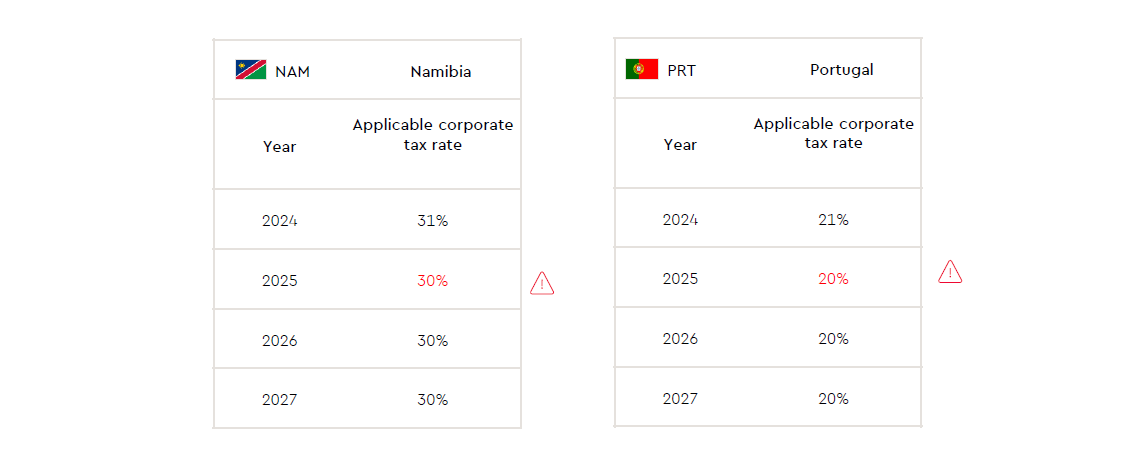1146x470 pixels.
Task: Click the Namibia flag icon
Action: tap(251, 70)
